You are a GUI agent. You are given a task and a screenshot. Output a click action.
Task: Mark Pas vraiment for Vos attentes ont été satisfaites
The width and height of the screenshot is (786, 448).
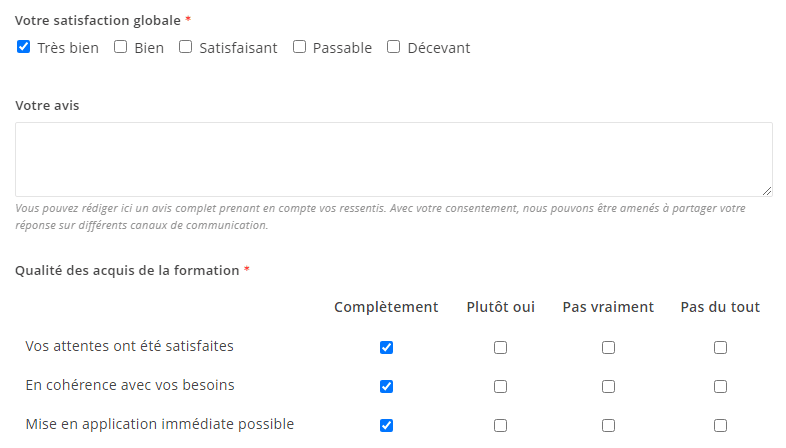(609, 347)
